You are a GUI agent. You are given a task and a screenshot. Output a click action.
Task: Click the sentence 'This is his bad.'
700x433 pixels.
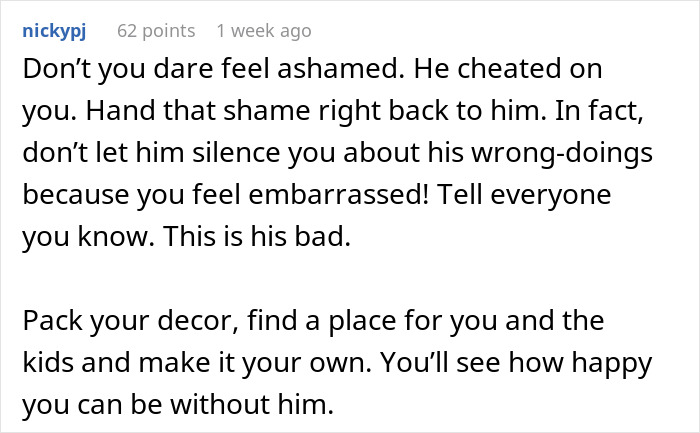click(x=257, y=237)
